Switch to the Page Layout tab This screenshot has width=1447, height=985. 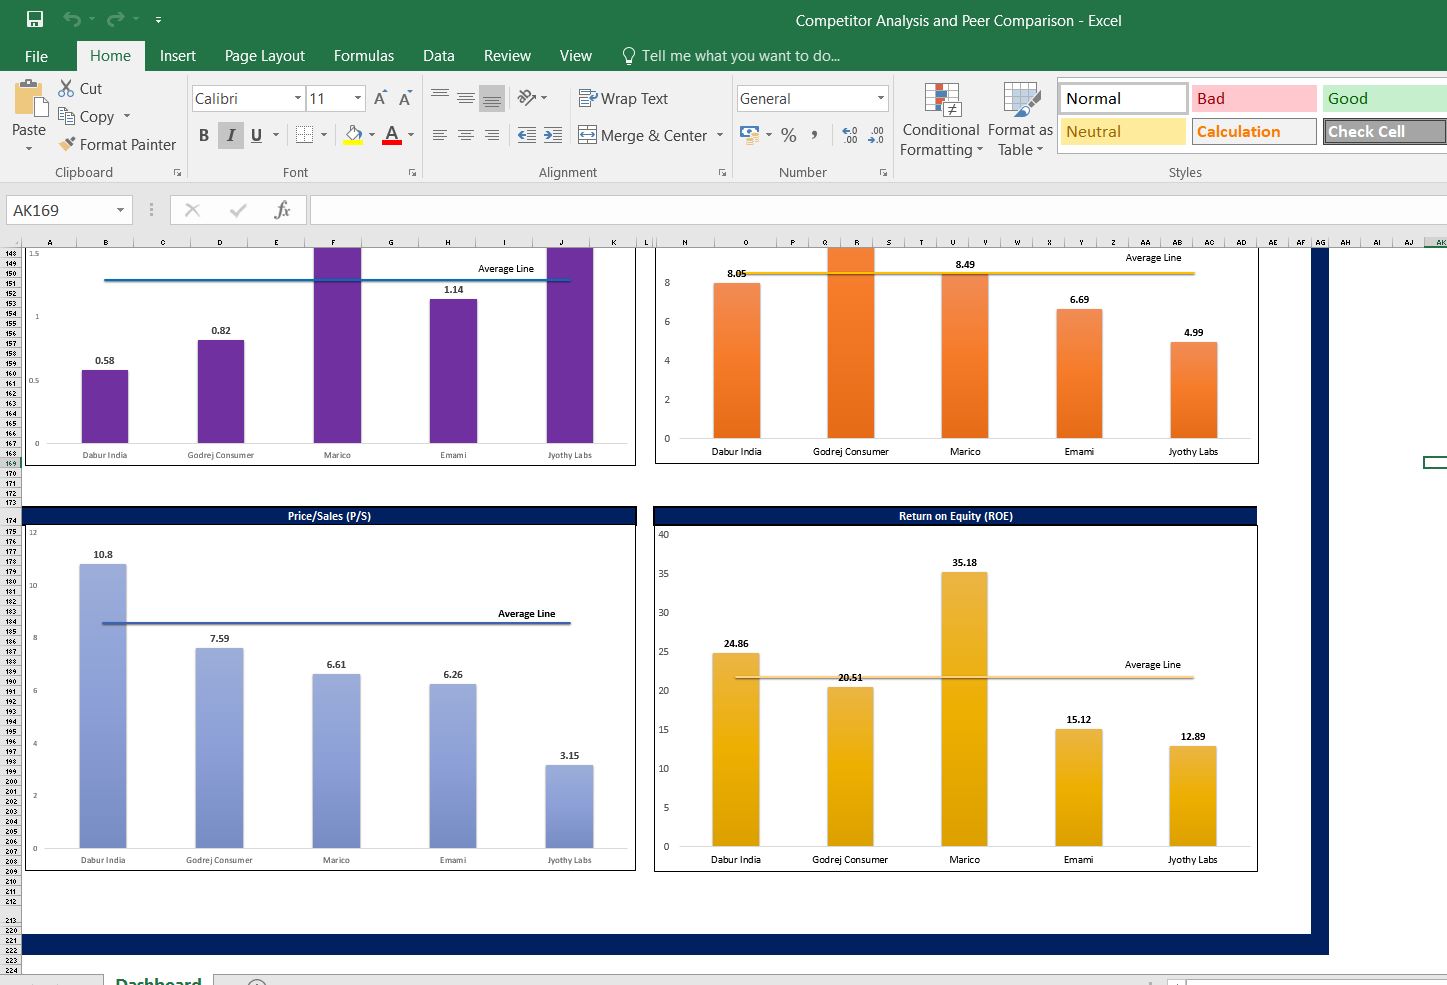pos(265,56)
